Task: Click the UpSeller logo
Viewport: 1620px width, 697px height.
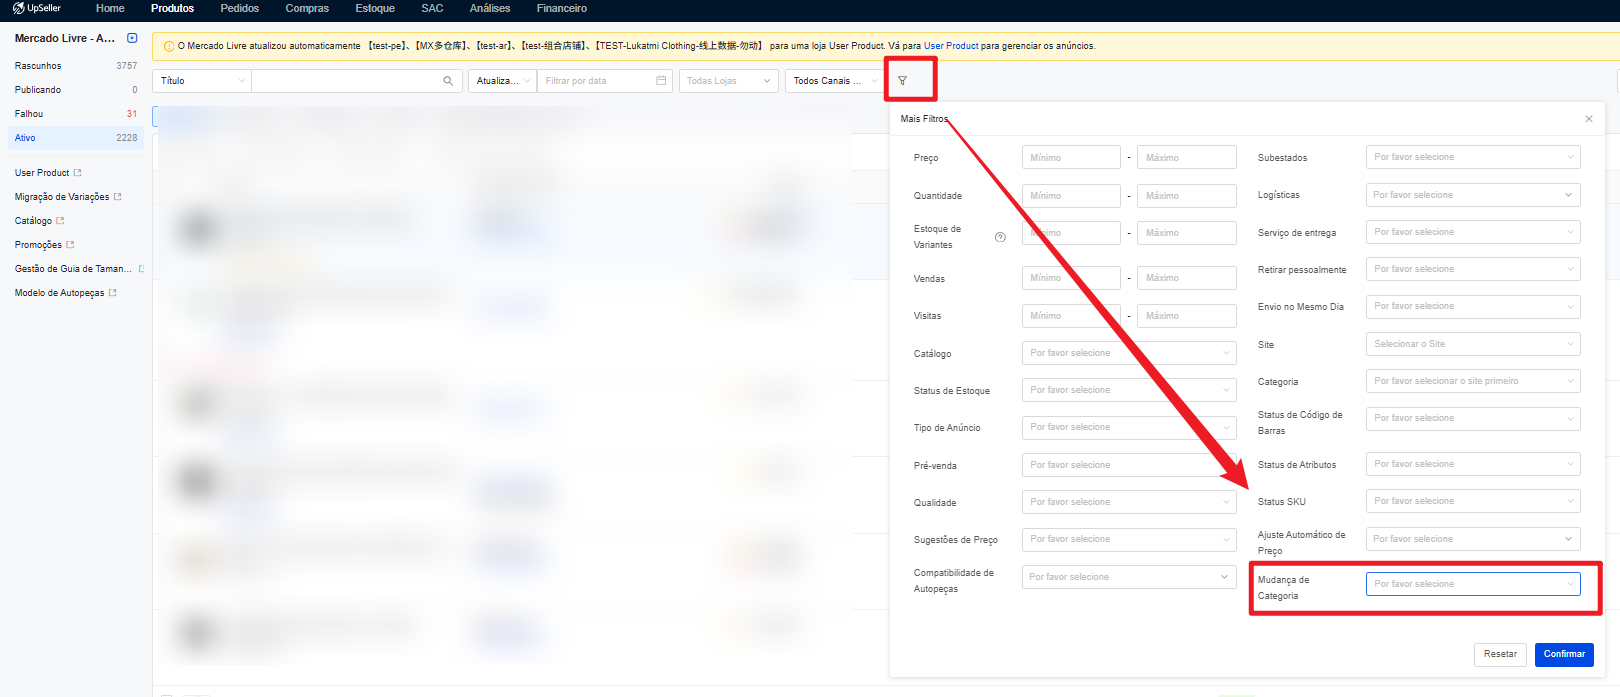Action: (x=37, y=8)
